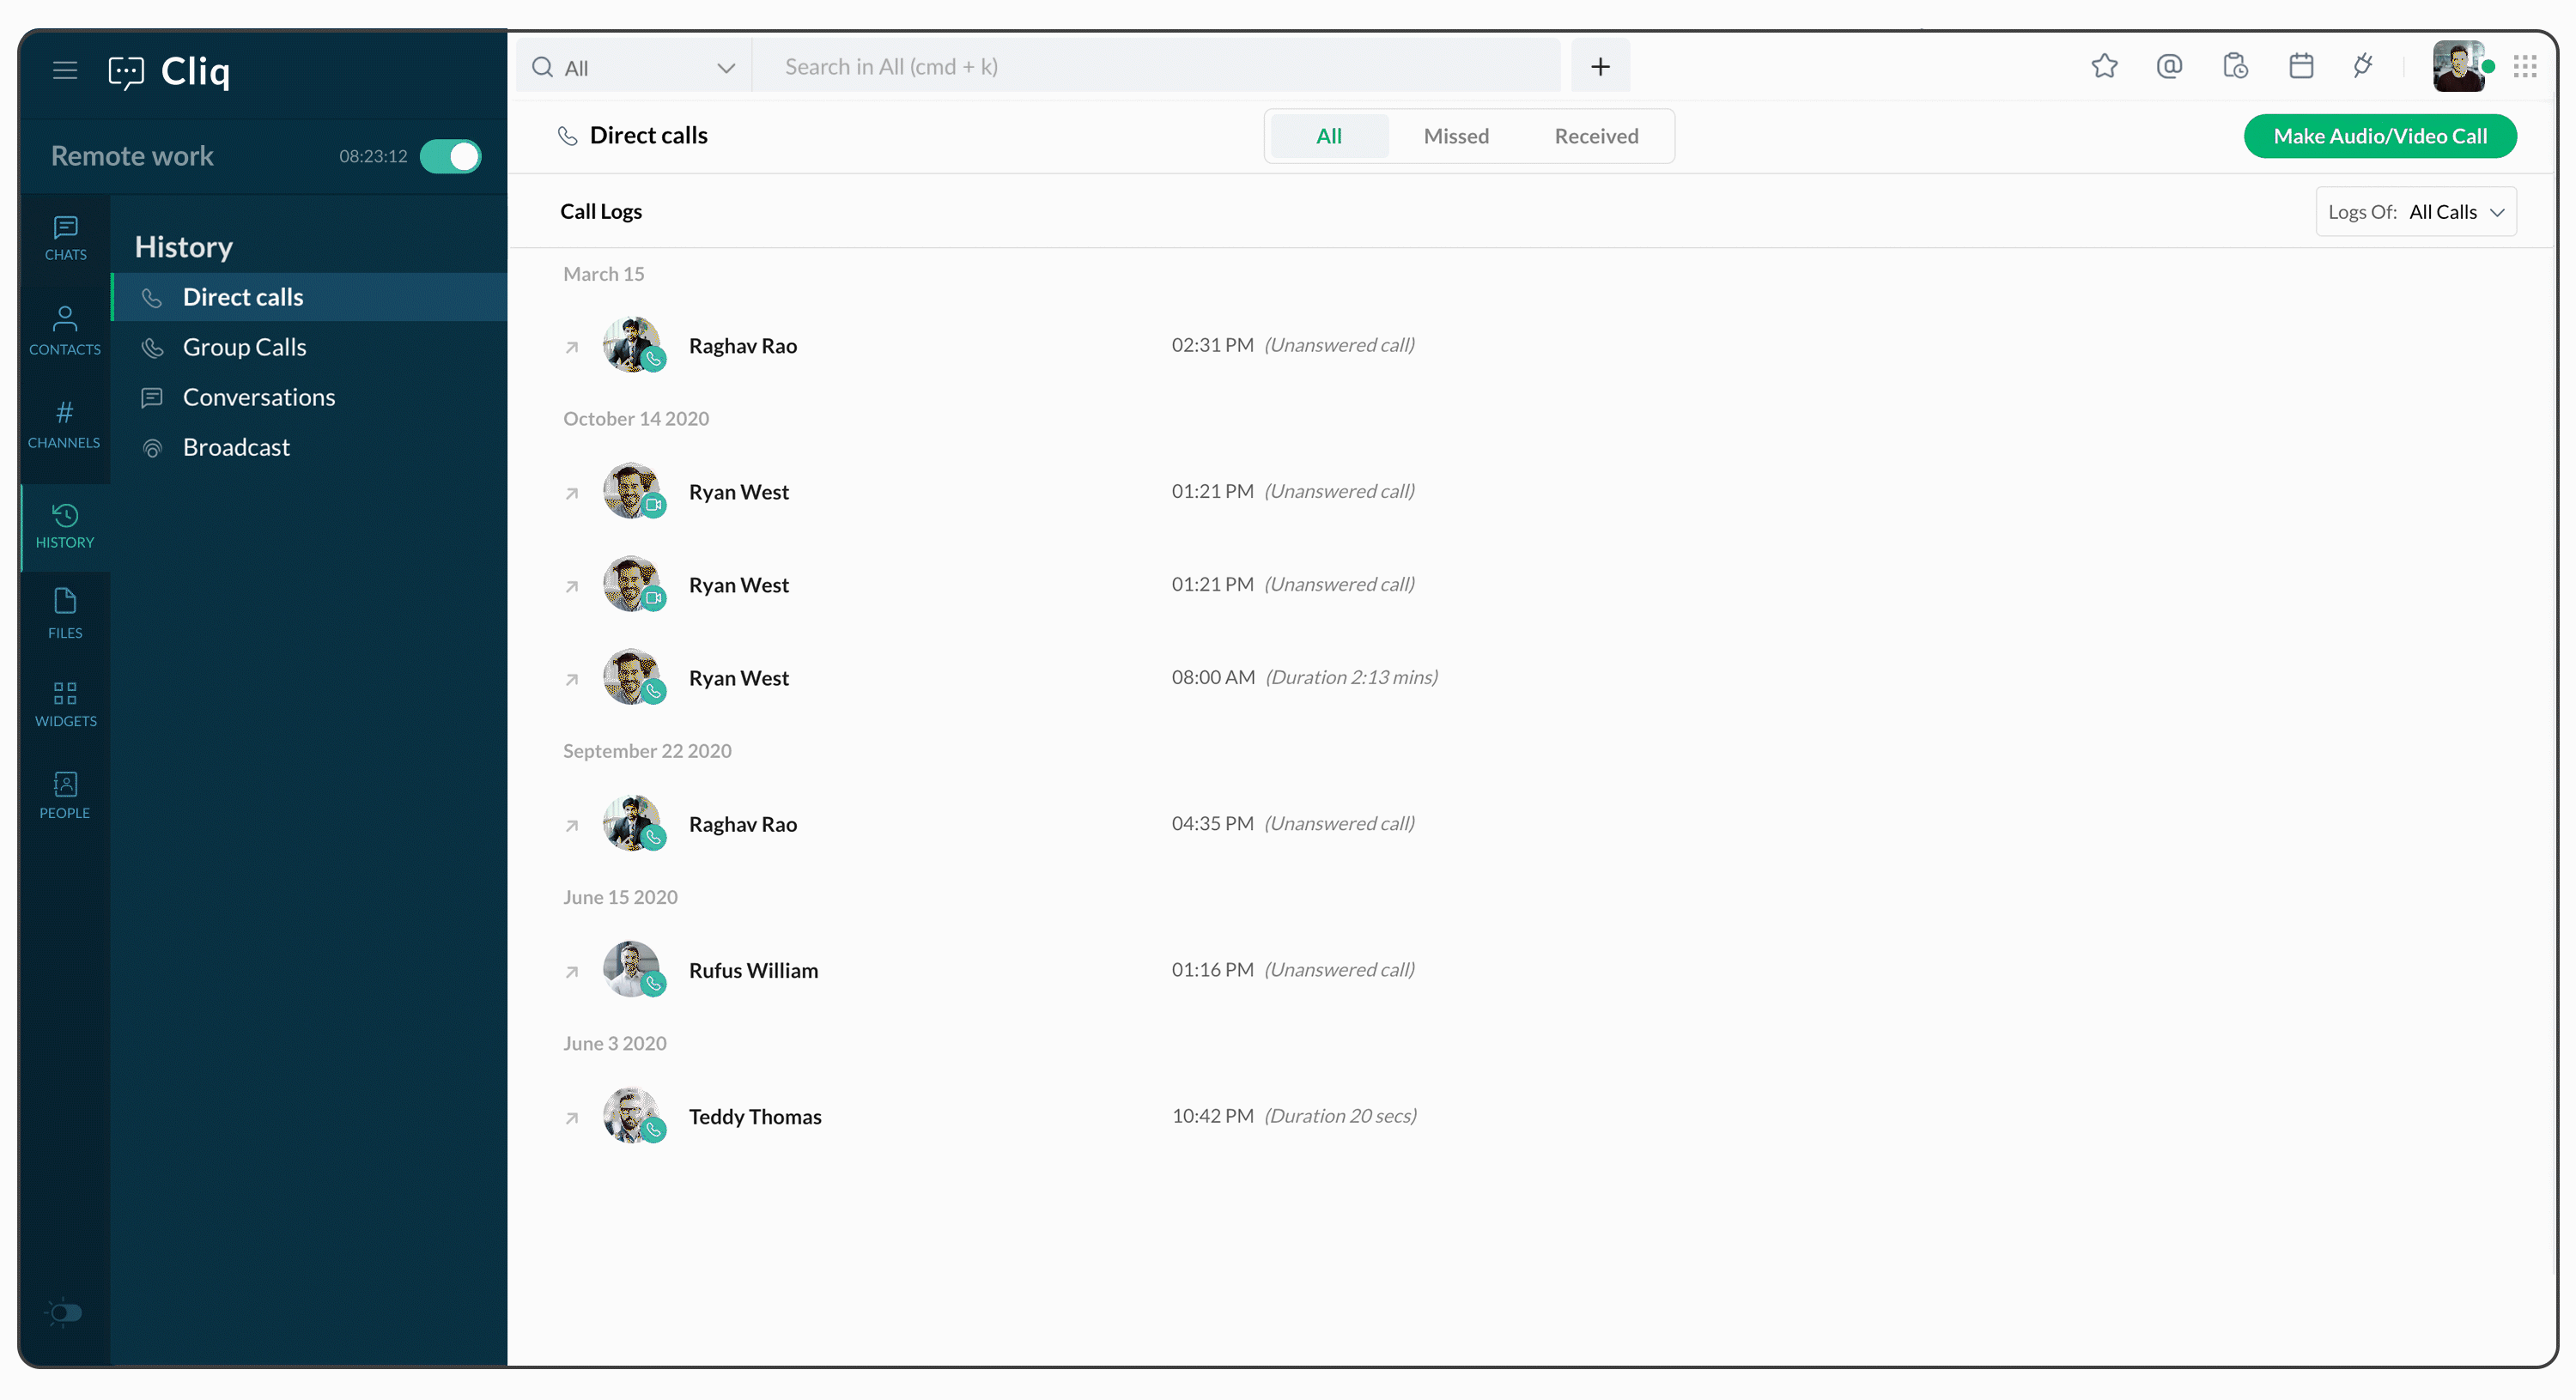Open the integrations plug icon

point(2363,66)
